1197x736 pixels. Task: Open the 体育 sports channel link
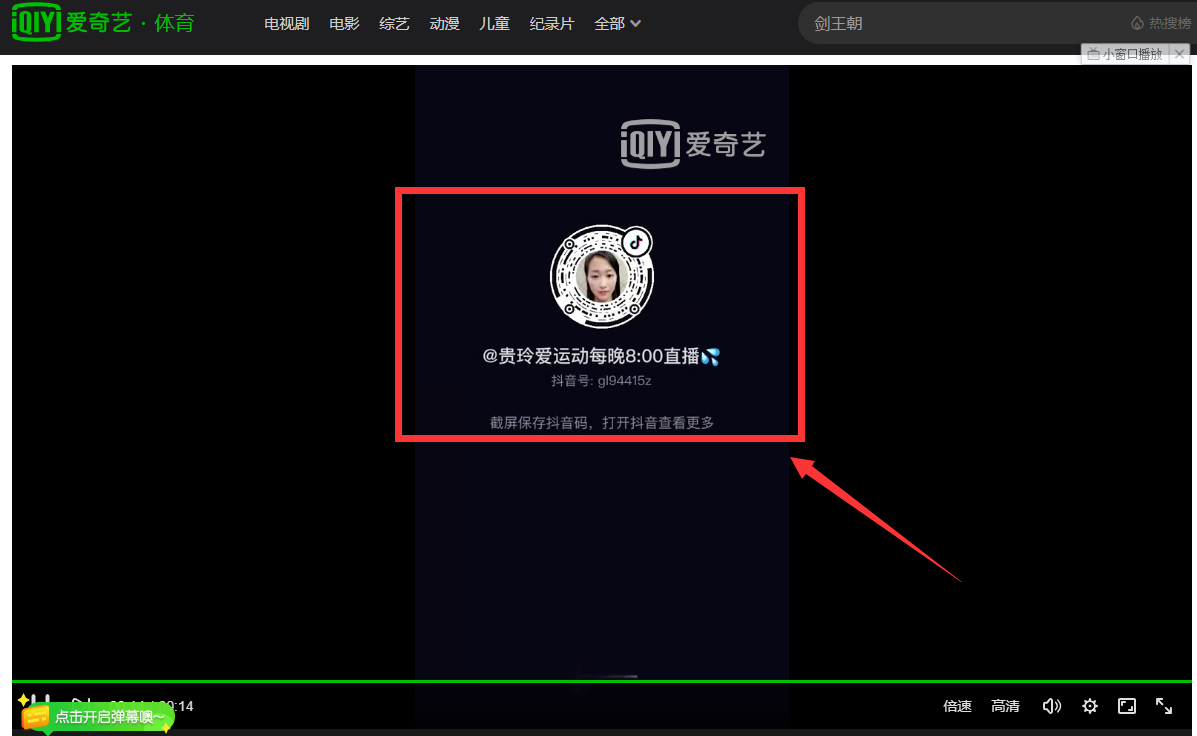(174, 23)
